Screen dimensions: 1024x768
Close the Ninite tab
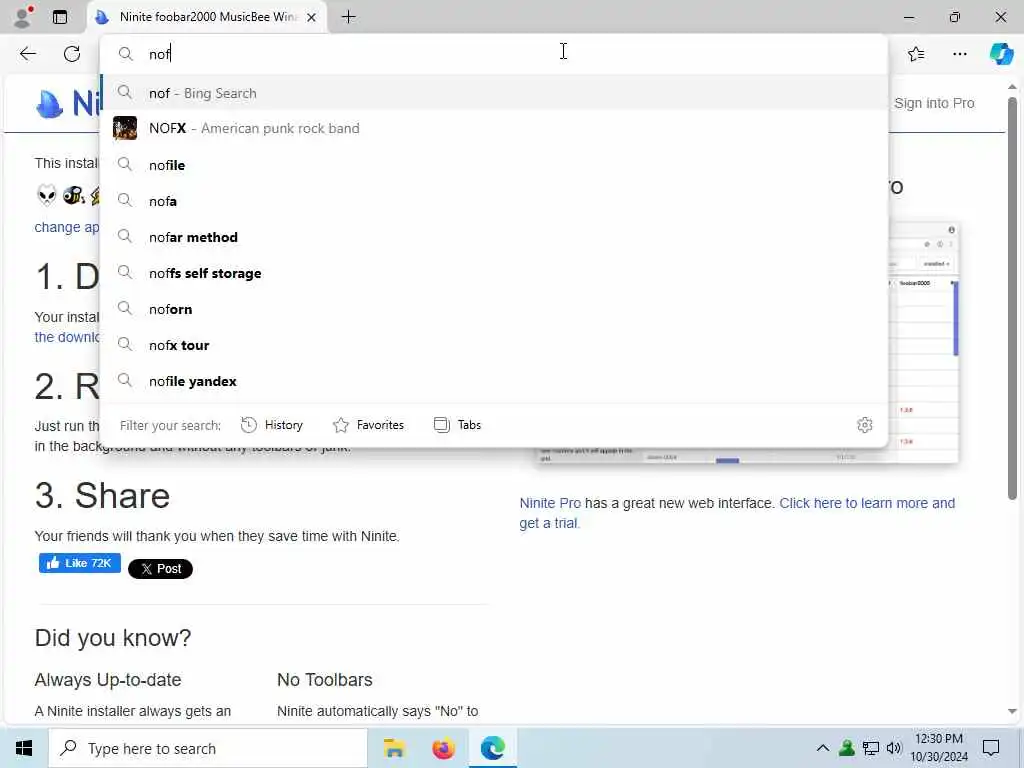(x=312, y=17)
